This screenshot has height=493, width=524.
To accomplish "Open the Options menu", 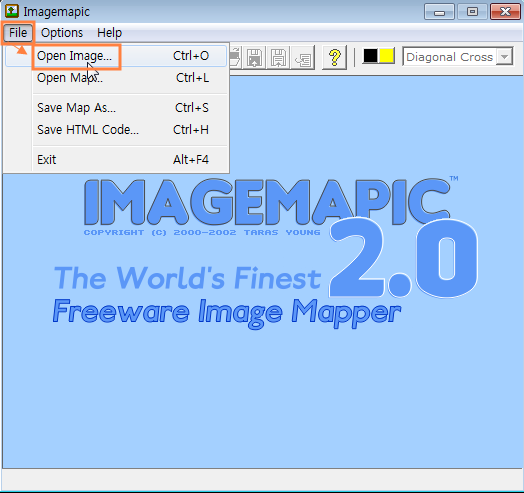I will [x=62, y=33].
